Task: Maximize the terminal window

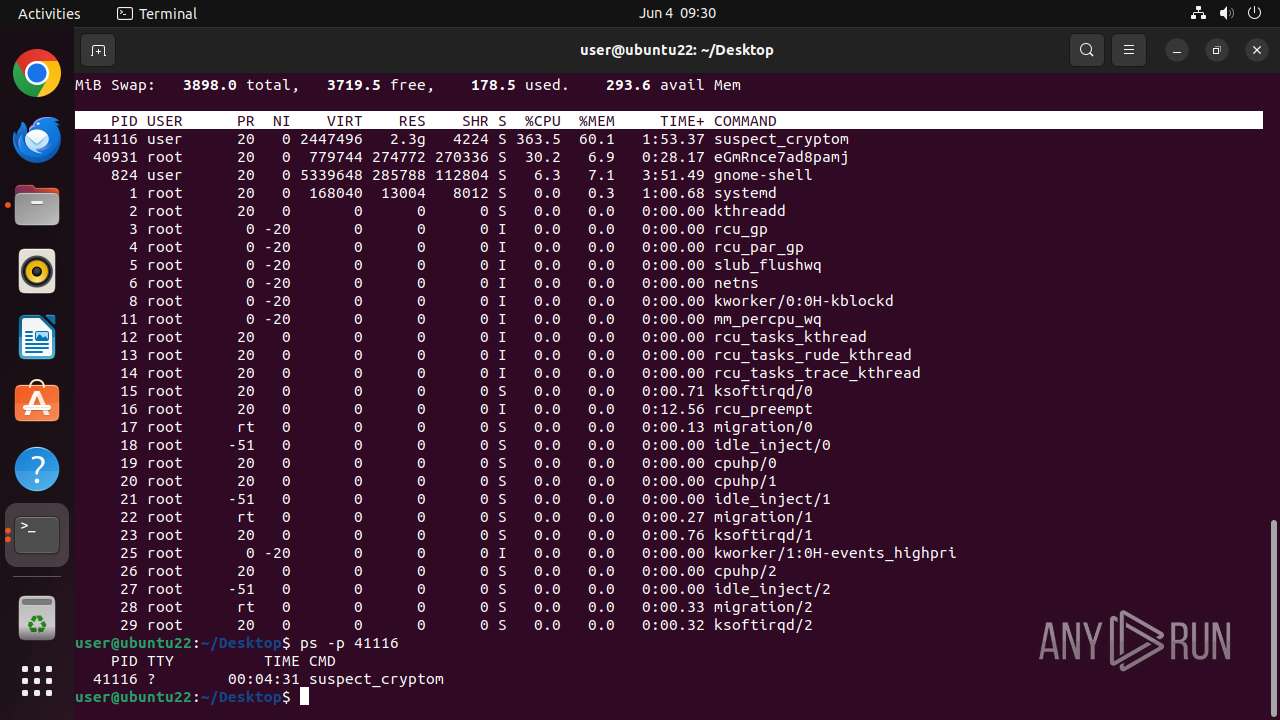Action: point(1216,50)
